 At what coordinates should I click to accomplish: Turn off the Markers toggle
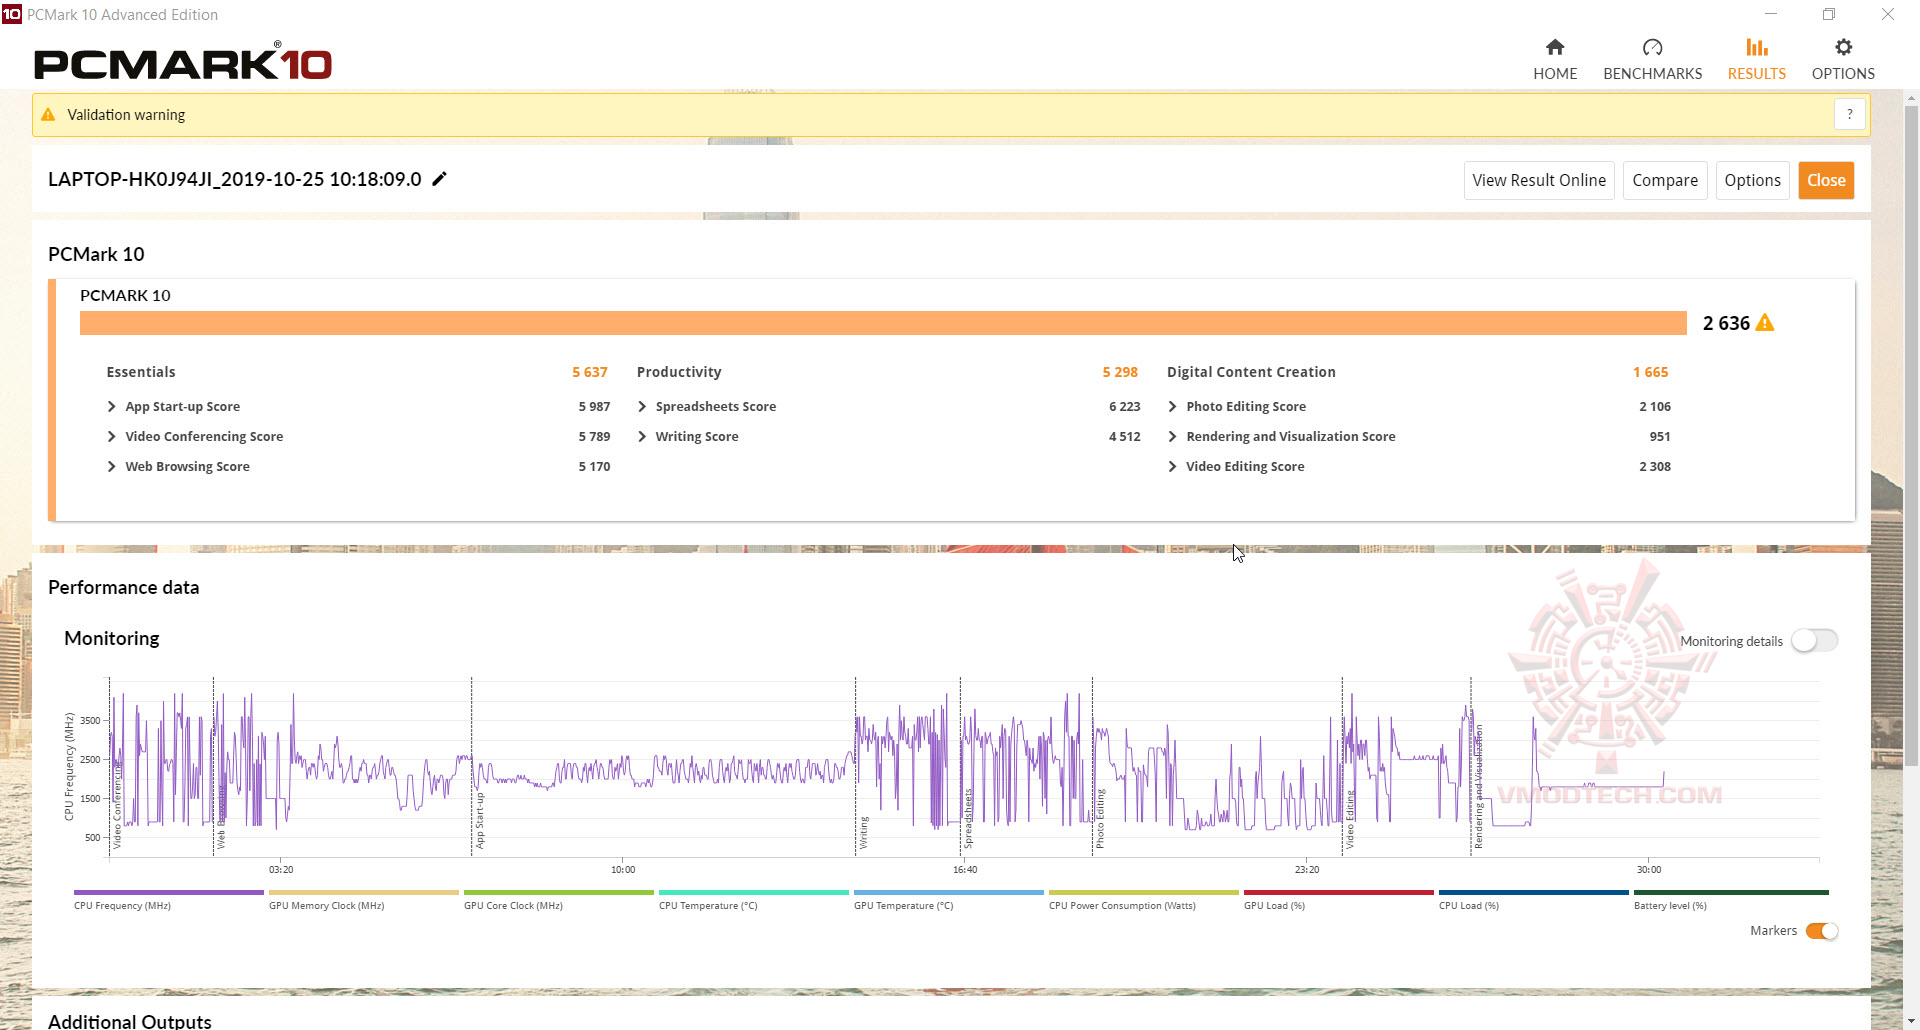(x=1821, y=931)
